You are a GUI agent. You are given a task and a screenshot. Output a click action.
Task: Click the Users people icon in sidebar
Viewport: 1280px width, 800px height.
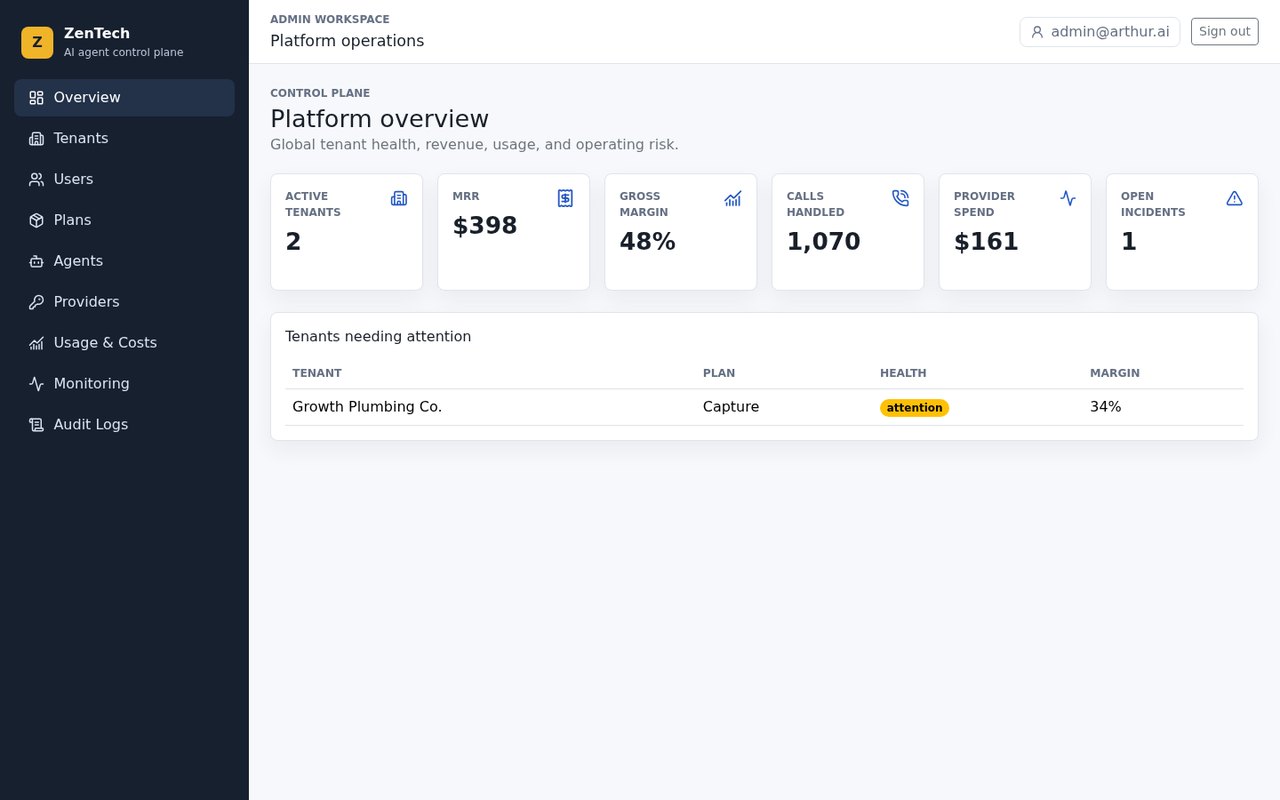[36, 180]
